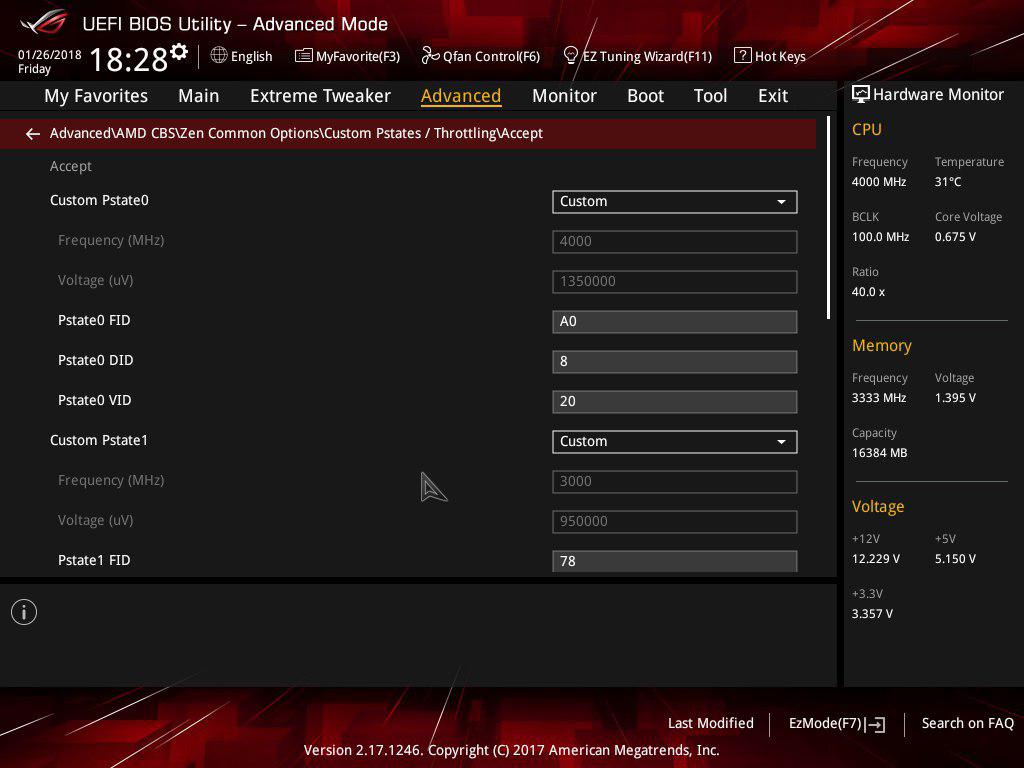
Task: Open Search on FAQ link
Action: click(968, 723)
